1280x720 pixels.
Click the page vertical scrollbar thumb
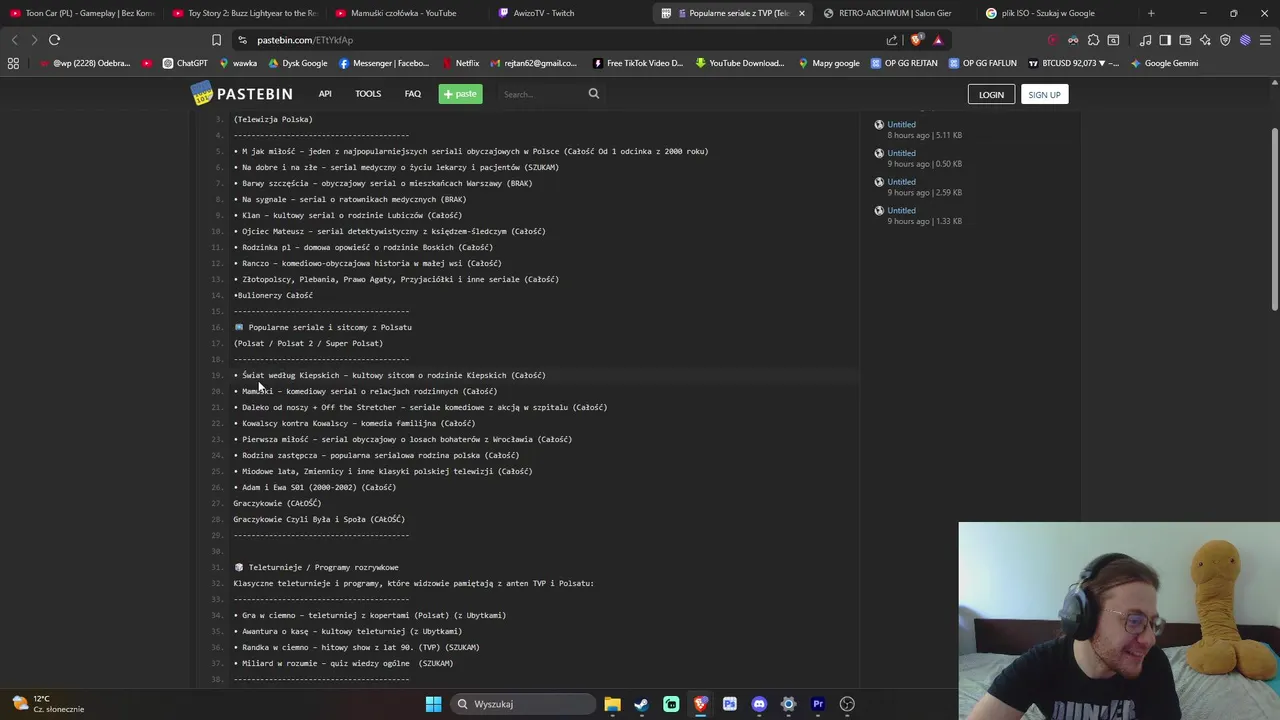(x=1274, y=220)
